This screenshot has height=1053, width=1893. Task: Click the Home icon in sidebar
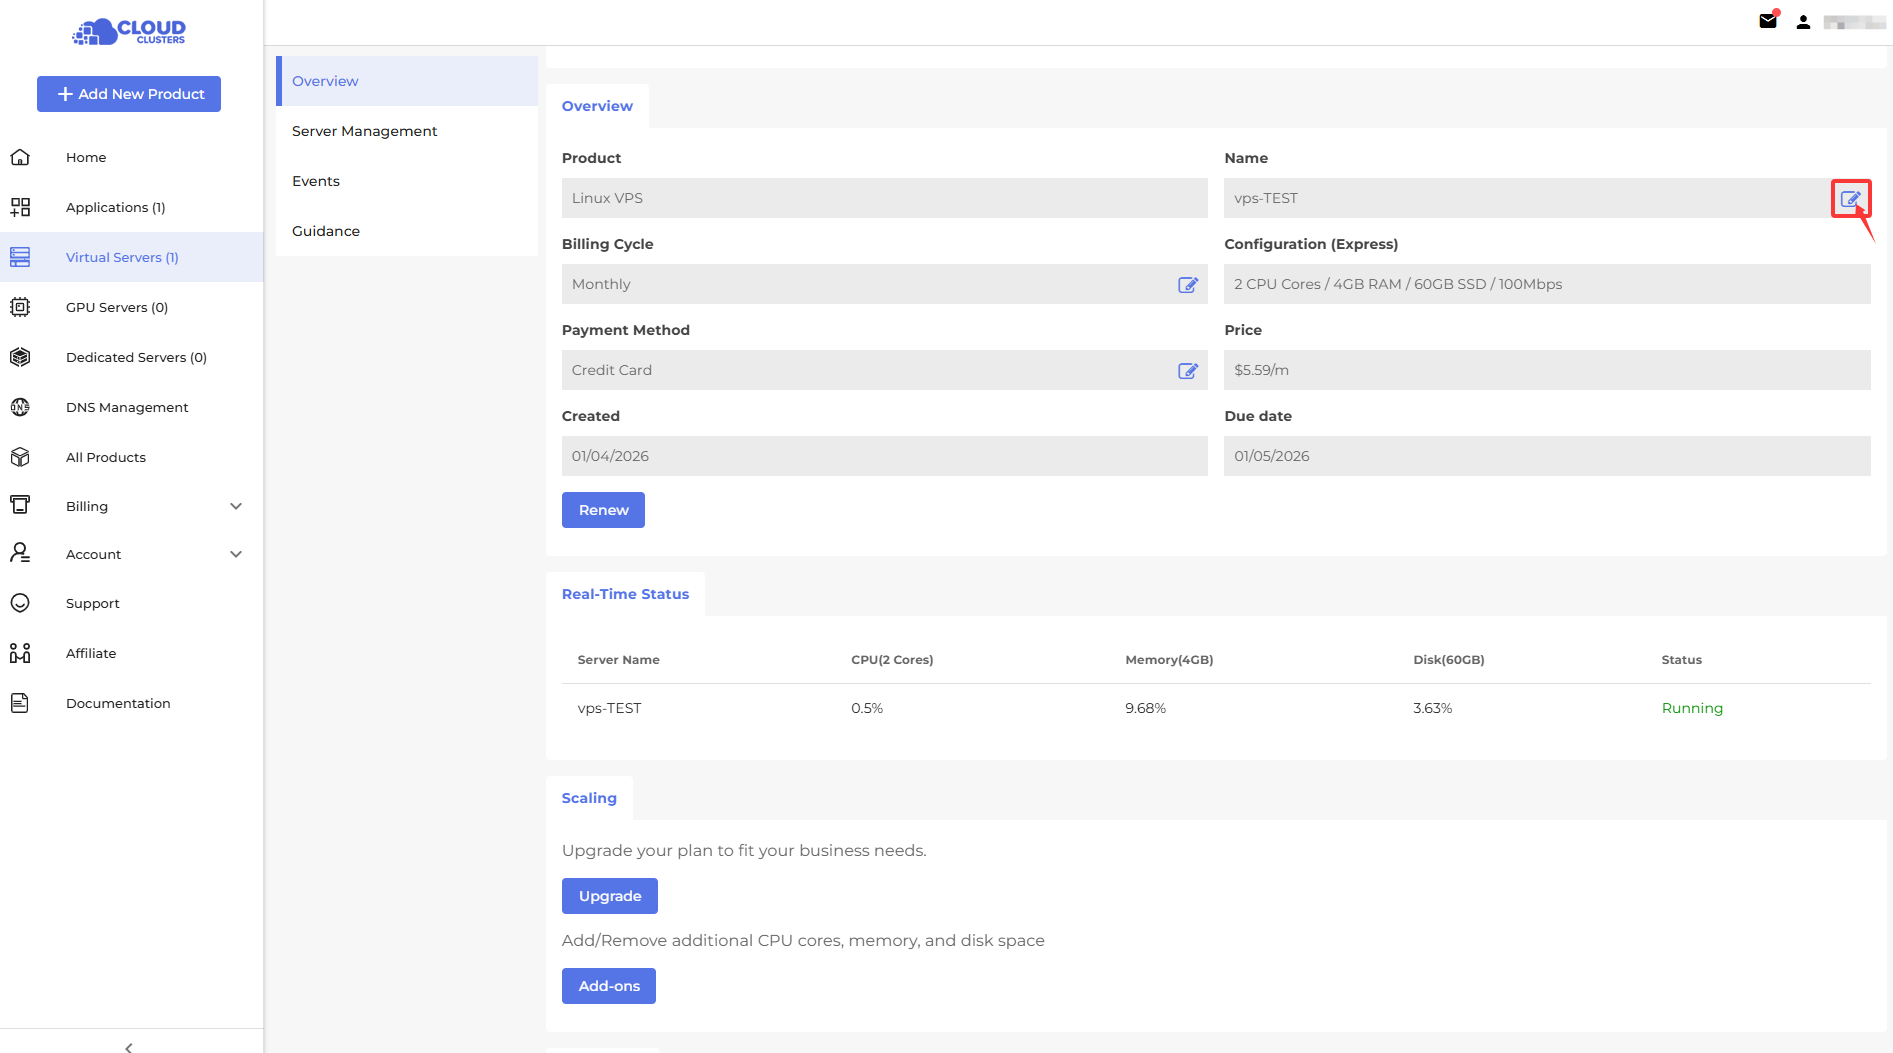(x=20, y=157)
